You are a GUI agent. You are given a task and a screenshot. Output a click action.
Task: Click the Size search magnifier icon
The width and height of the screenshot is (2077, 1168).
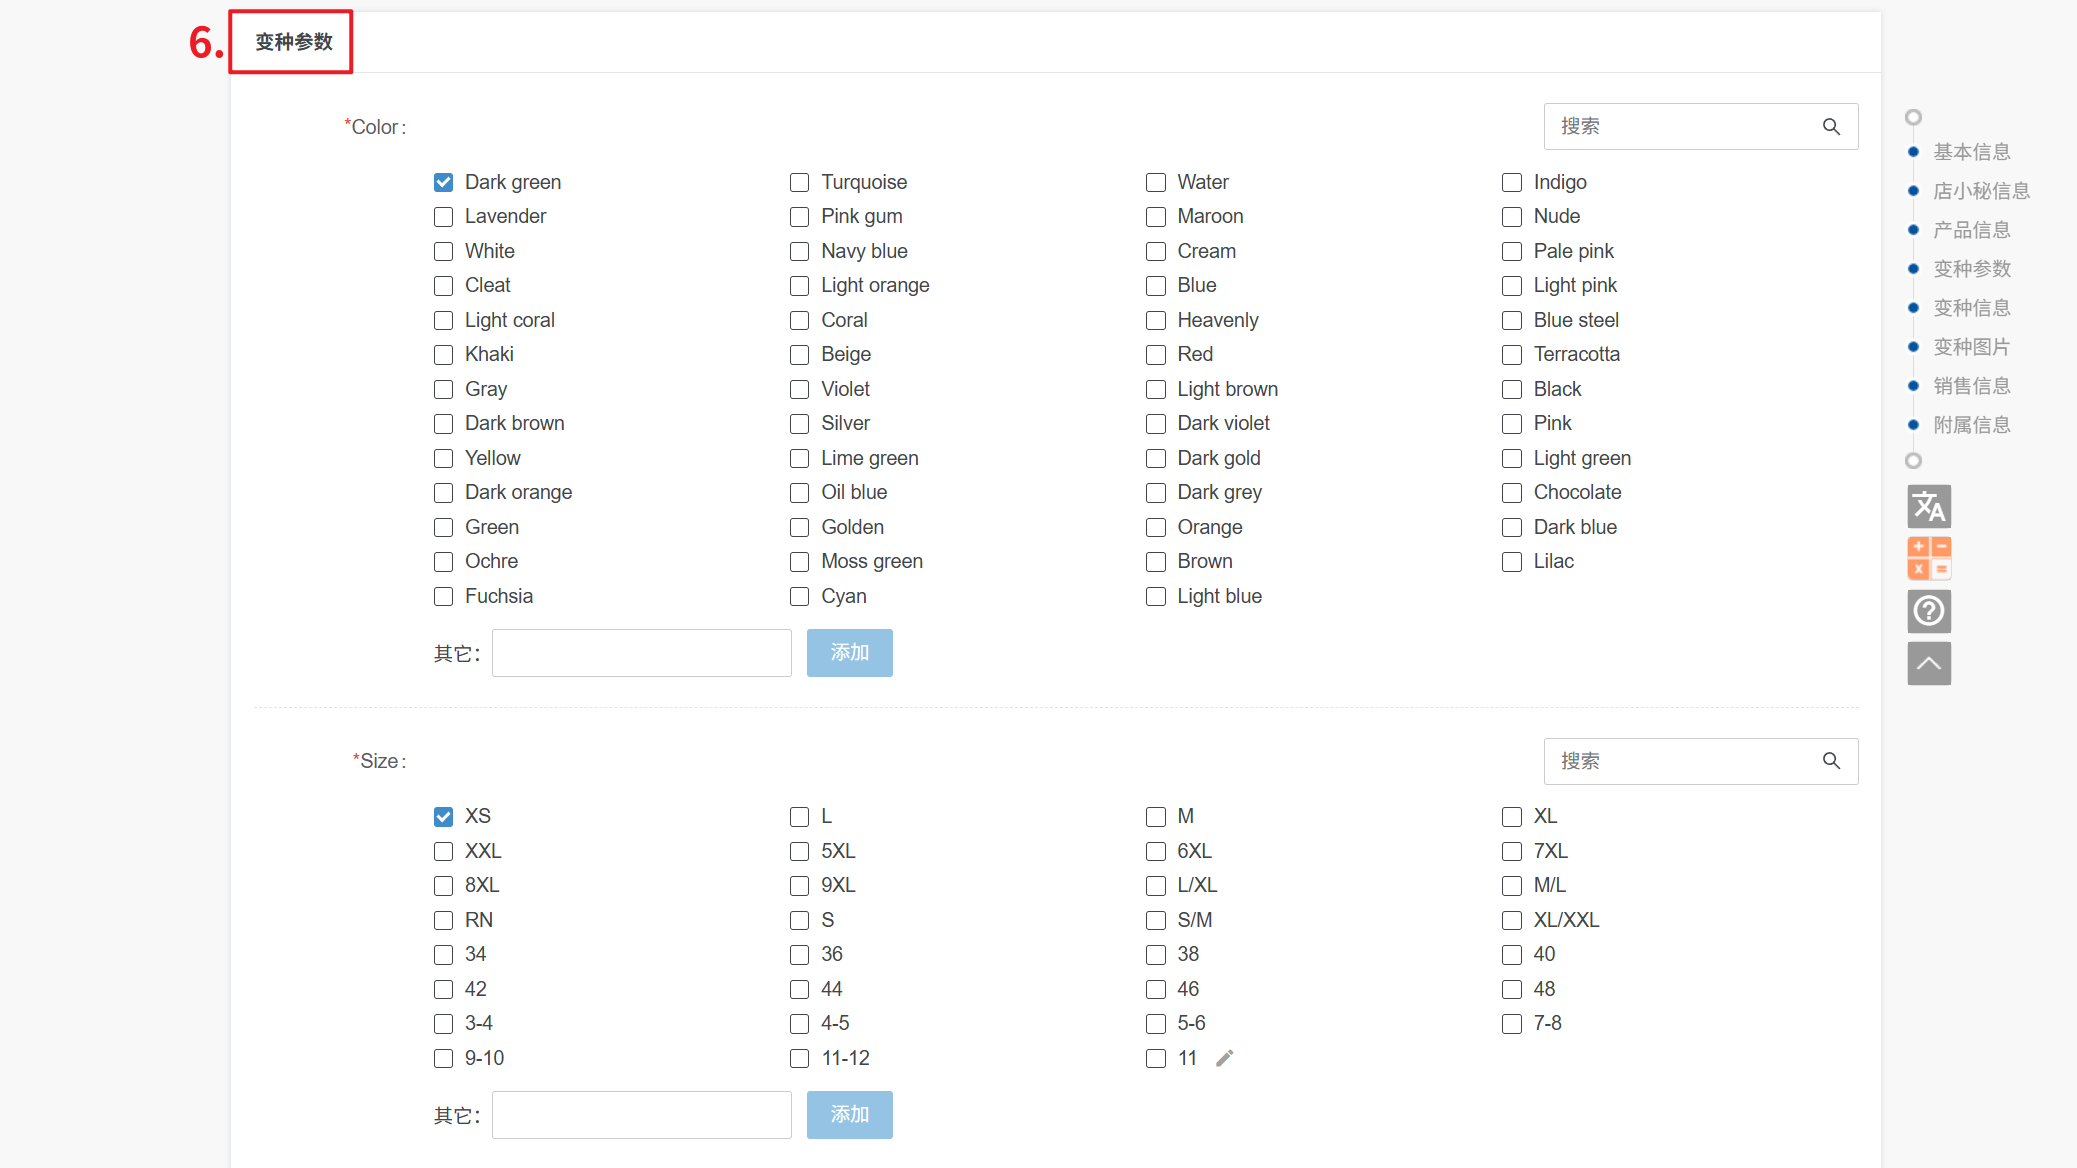tap(1831, 761)
